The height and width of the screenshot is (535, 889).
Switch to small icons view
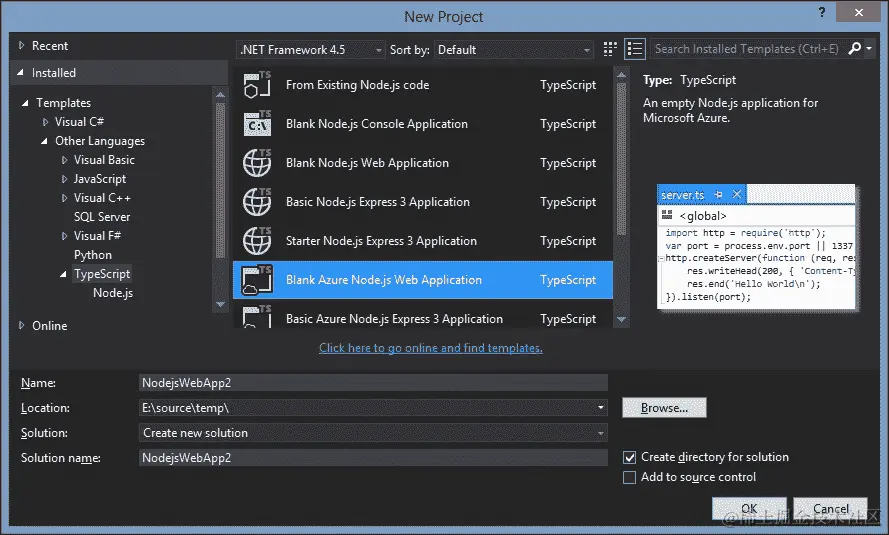[x=610, y=49]
